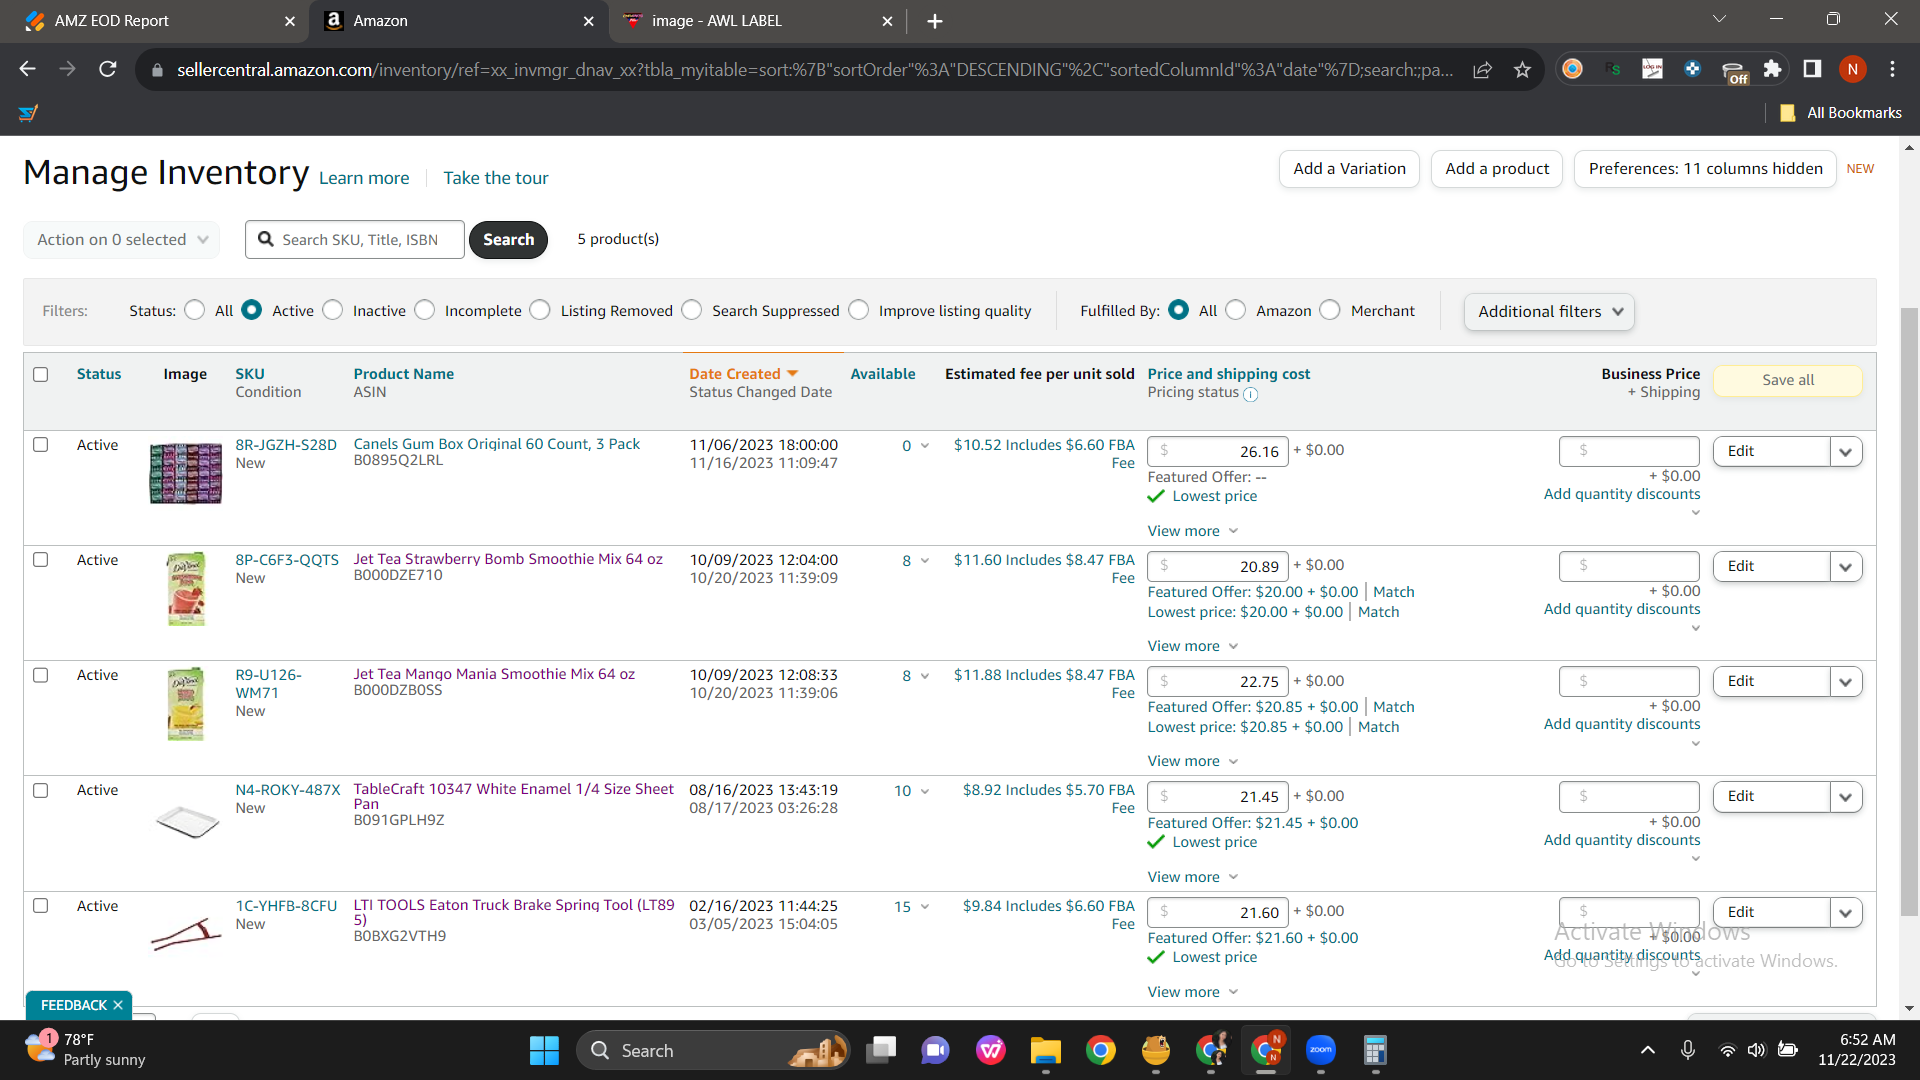Image resolution: width=1920 pixels, height=1080 pixels.
Task: Check the Canels Gum Box row checkbox
Action: coord(41,445)
